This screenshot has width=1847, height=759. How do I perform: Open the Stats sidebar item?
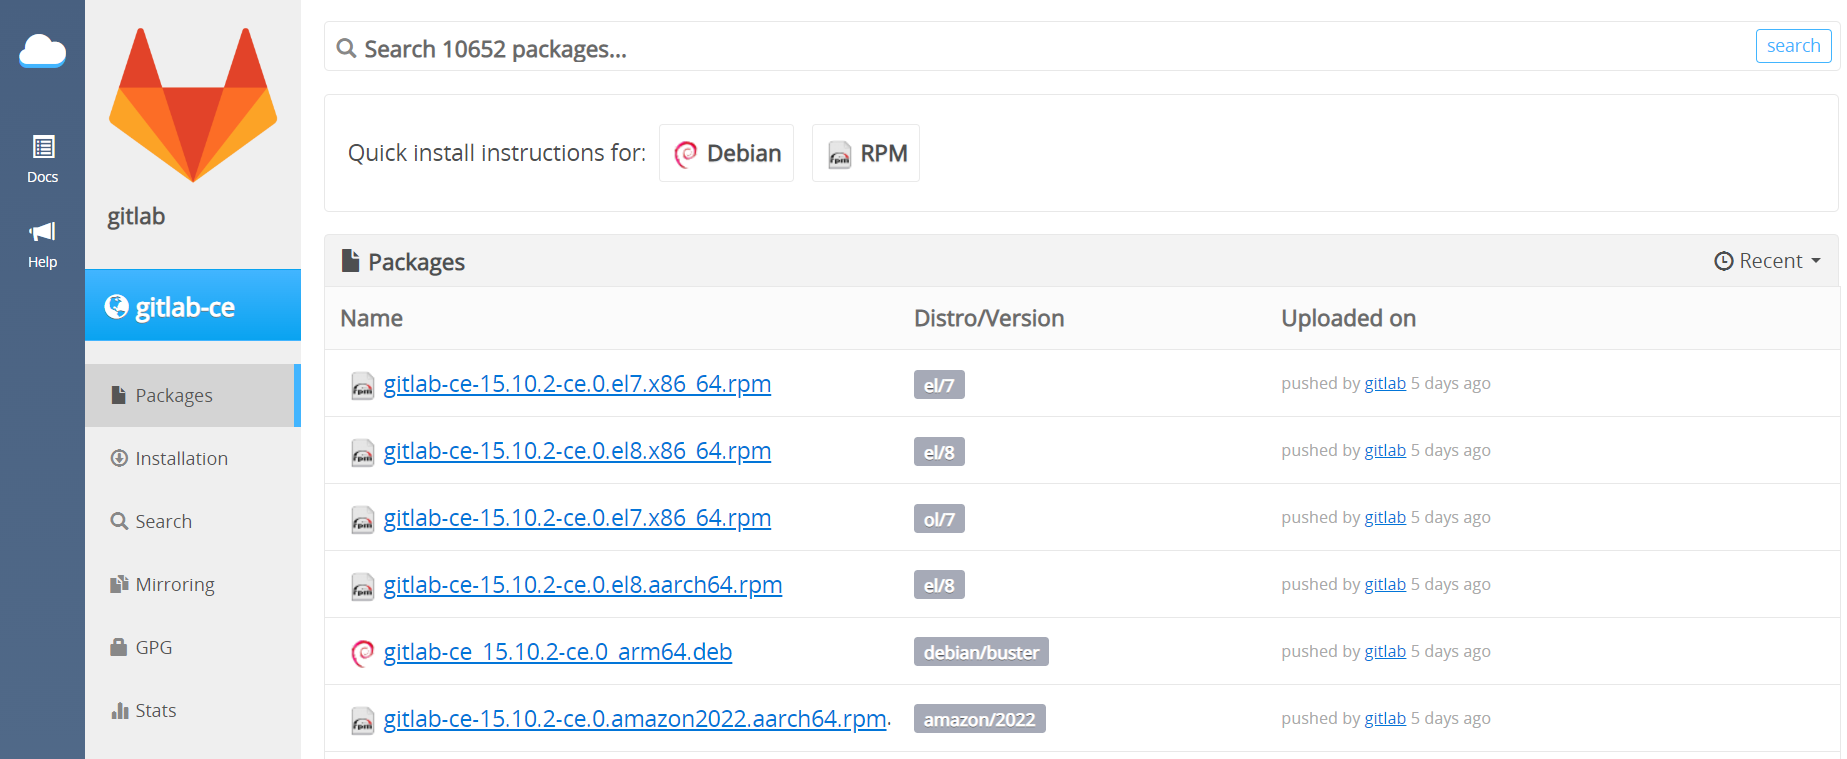click(193, 710)
